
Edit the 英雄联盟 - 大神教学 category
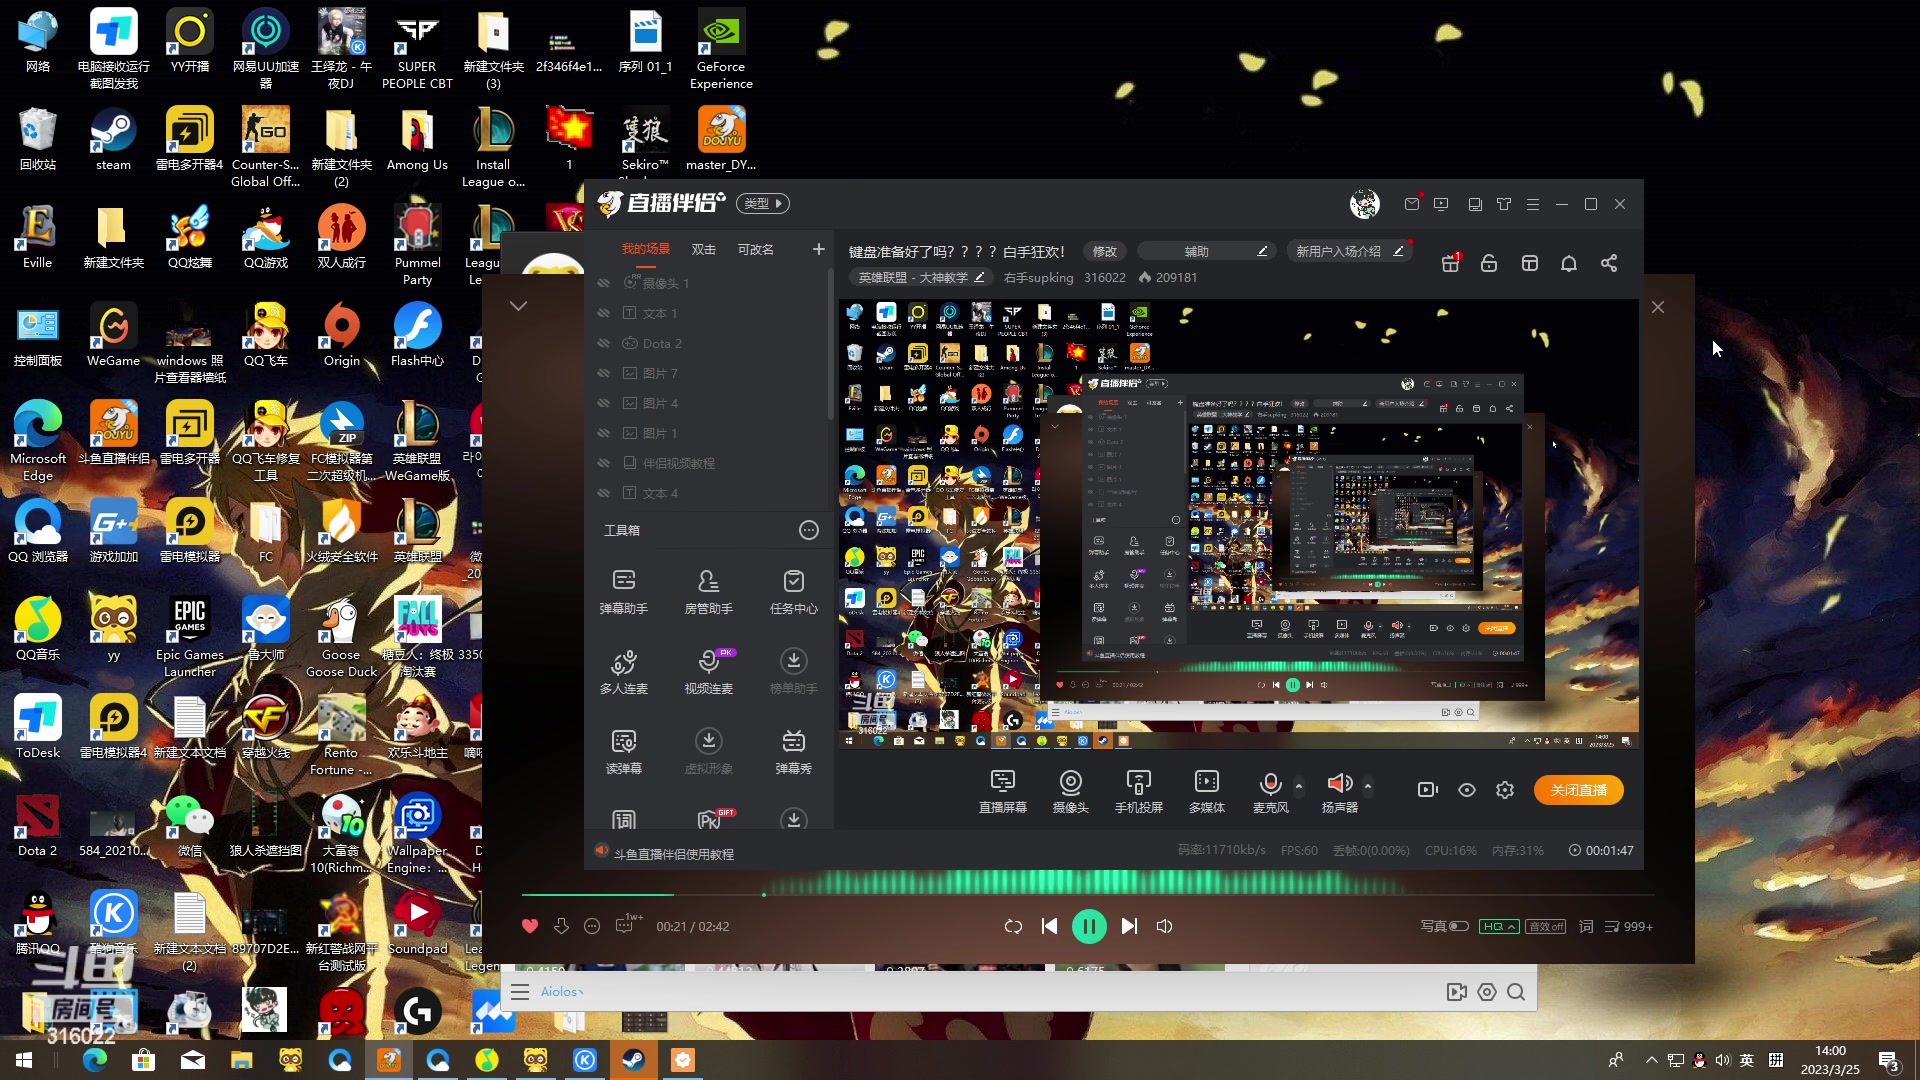coord(922,277)
